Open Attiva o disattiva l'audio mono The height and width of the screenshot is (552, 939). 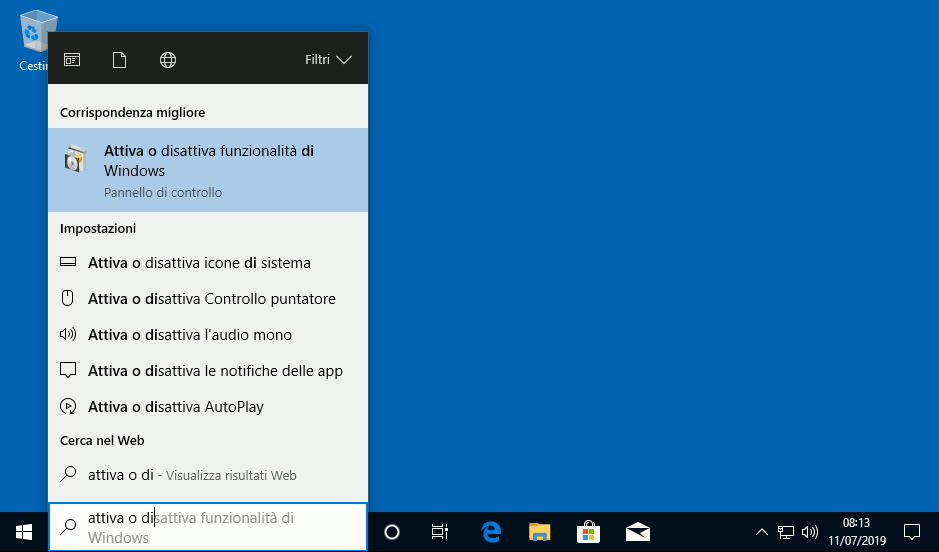tap(208, 335)
